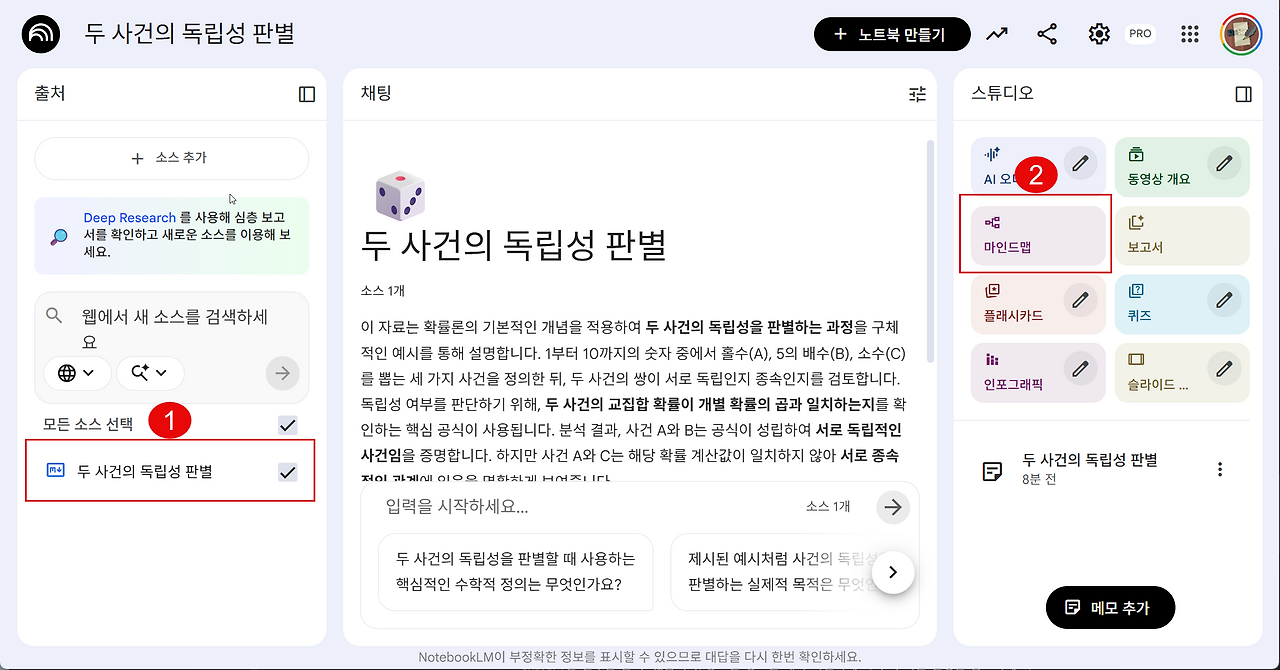Toggle the 모든 소스 선택 checkbox
The width and height of the screenshot is (1280, 670).
point(288,425)
